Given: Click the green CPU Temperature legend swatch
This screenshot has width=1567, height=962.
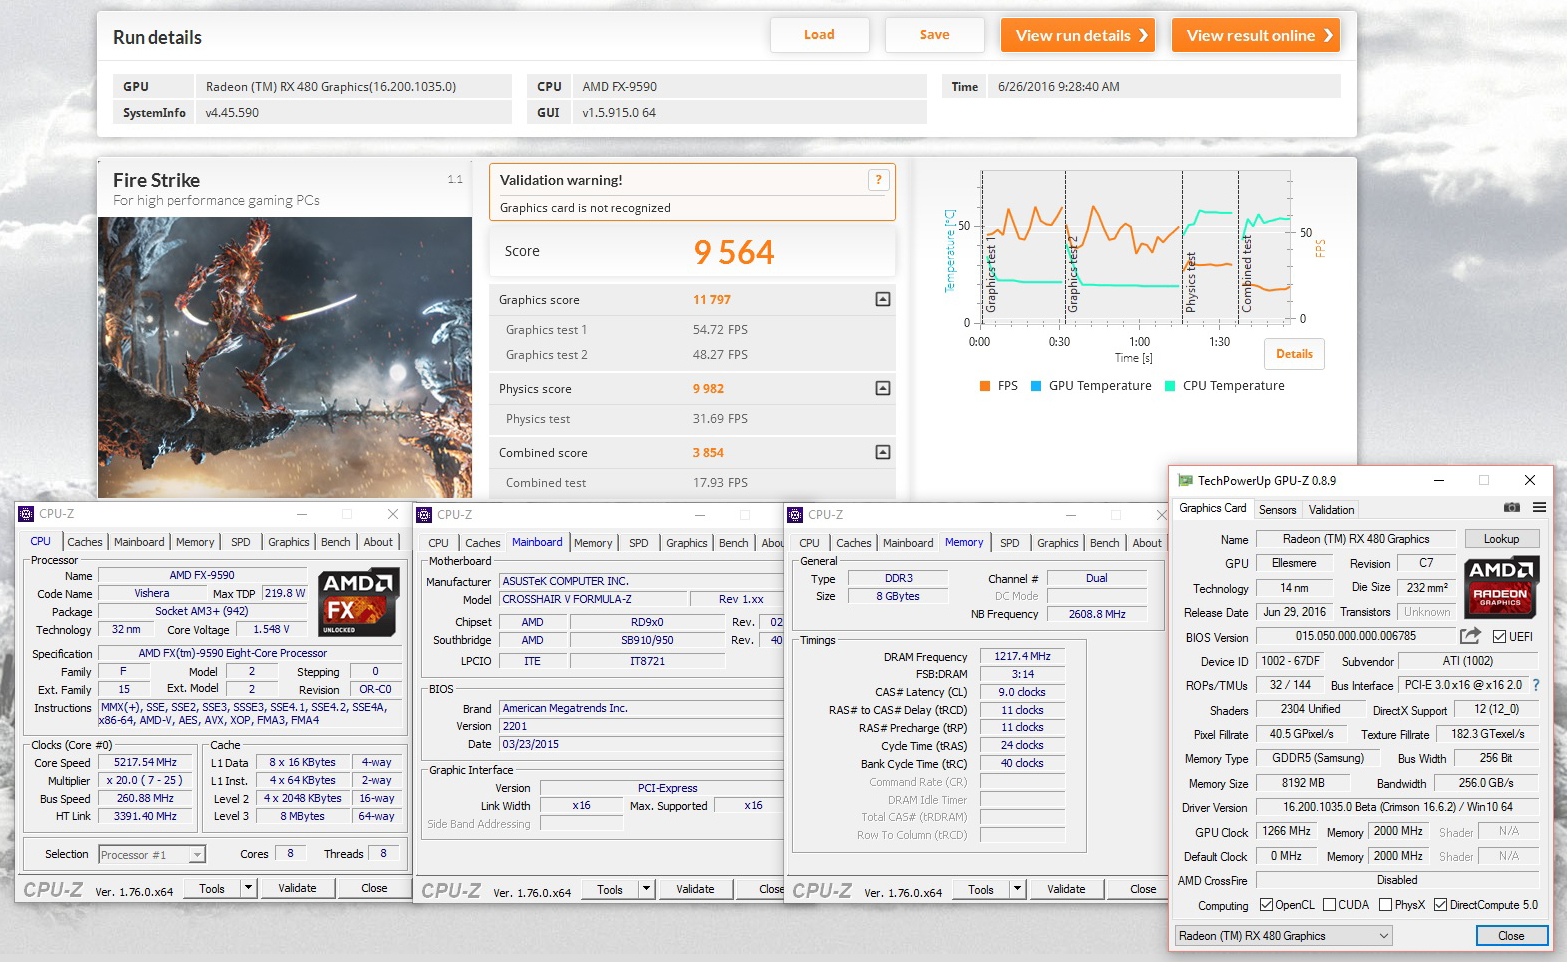Looking at the screenshot, I should click(x=1170, y=386).
